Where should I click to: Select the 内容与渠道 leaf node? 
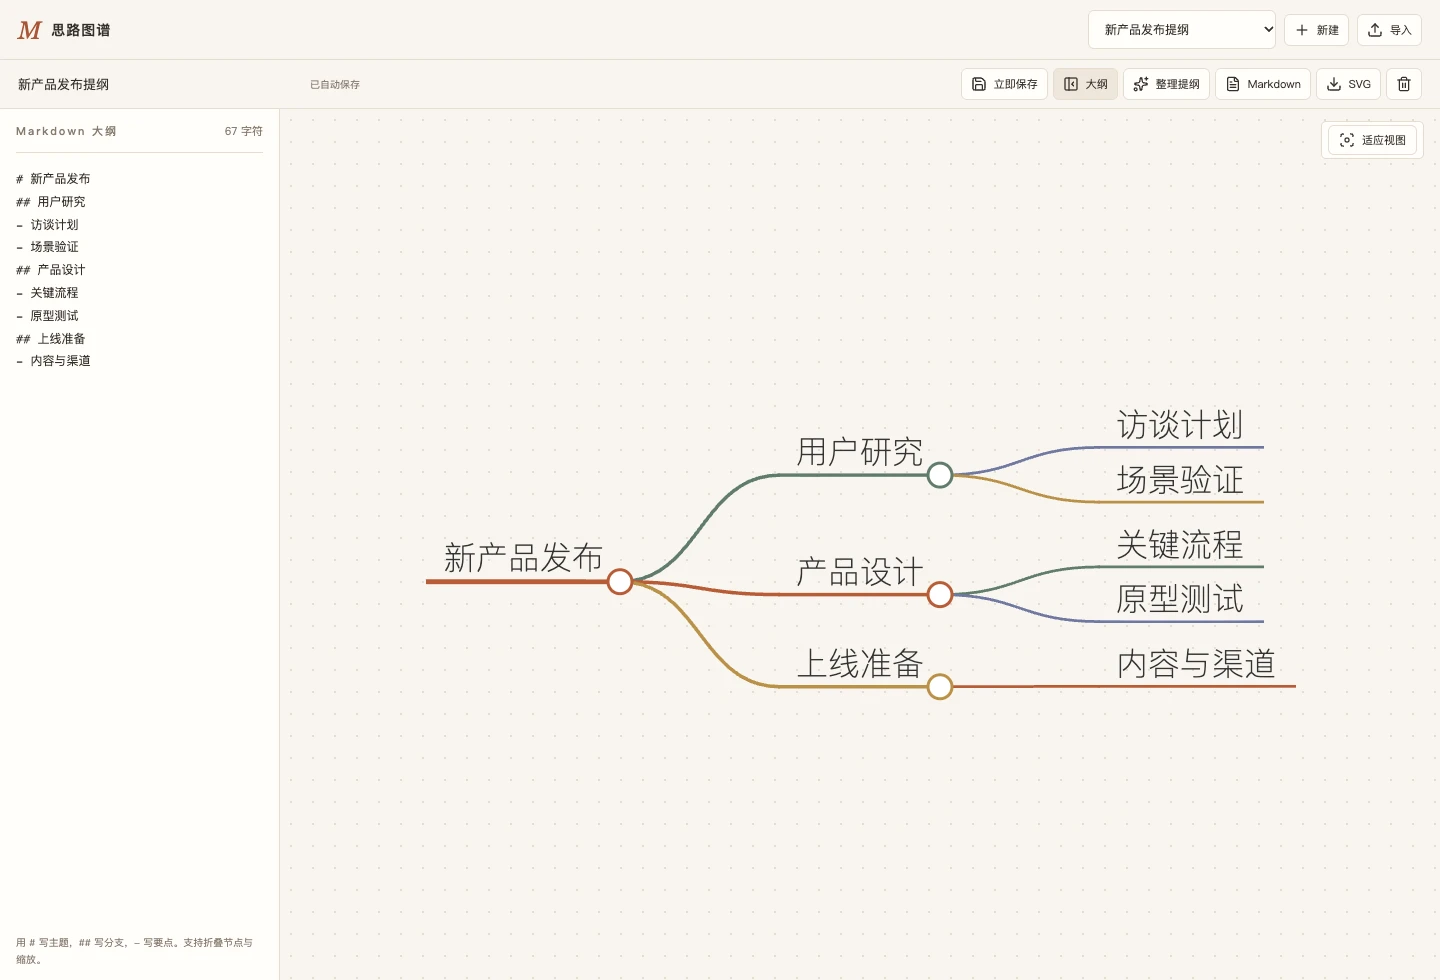1196,664
